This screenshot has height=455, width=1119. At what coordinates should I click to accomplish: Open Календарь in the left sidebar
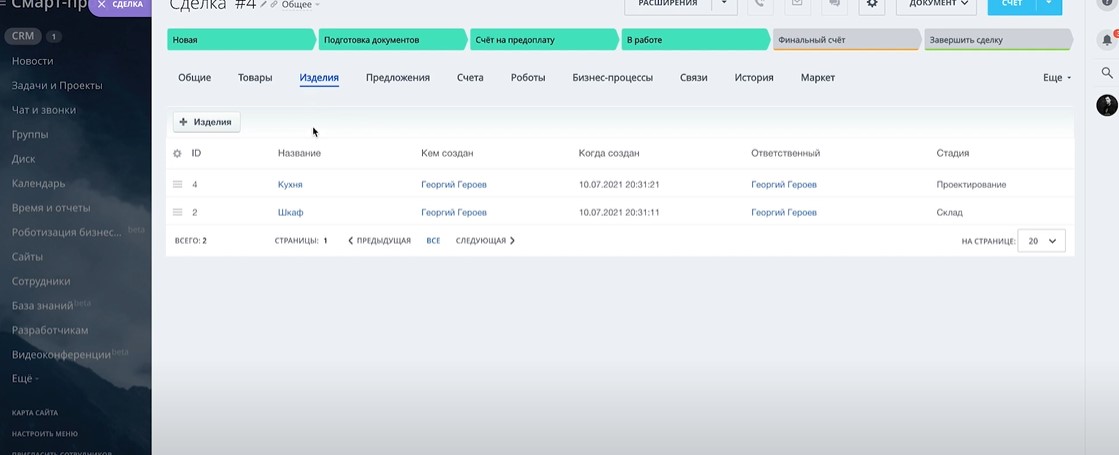[39, 183]
